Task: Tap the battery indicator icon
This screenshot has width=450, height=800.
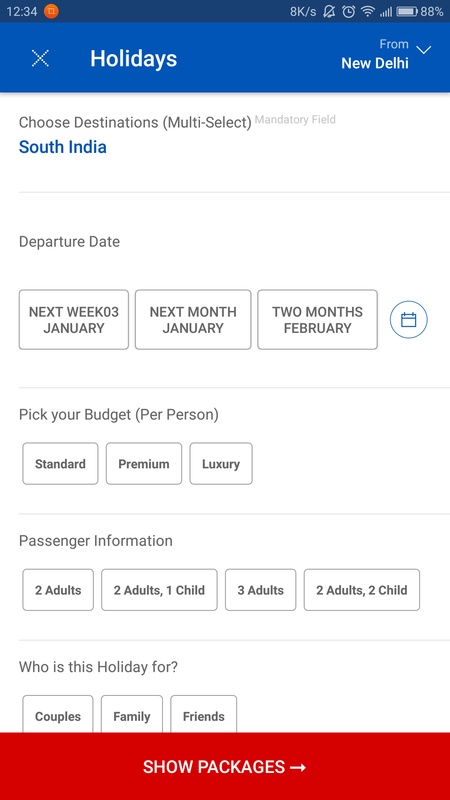Action: tap(407, 11)
